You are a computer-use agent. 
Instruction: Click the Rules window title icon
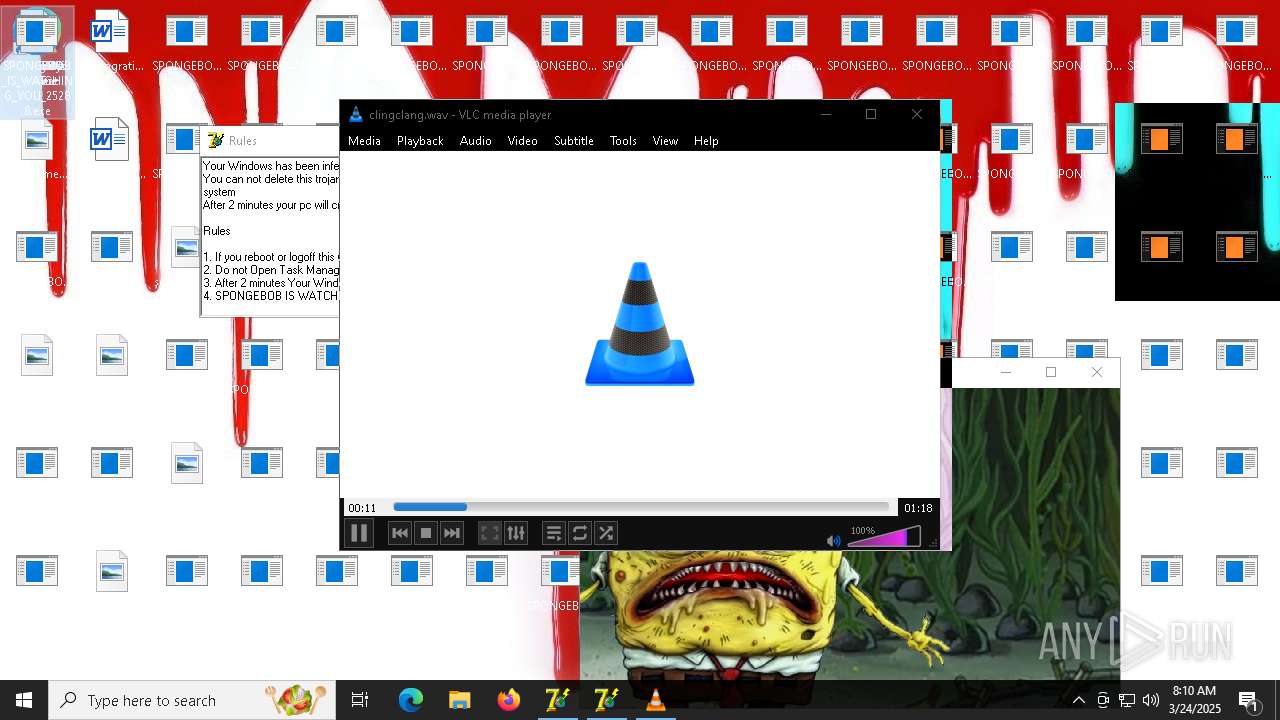click(215, 141)
